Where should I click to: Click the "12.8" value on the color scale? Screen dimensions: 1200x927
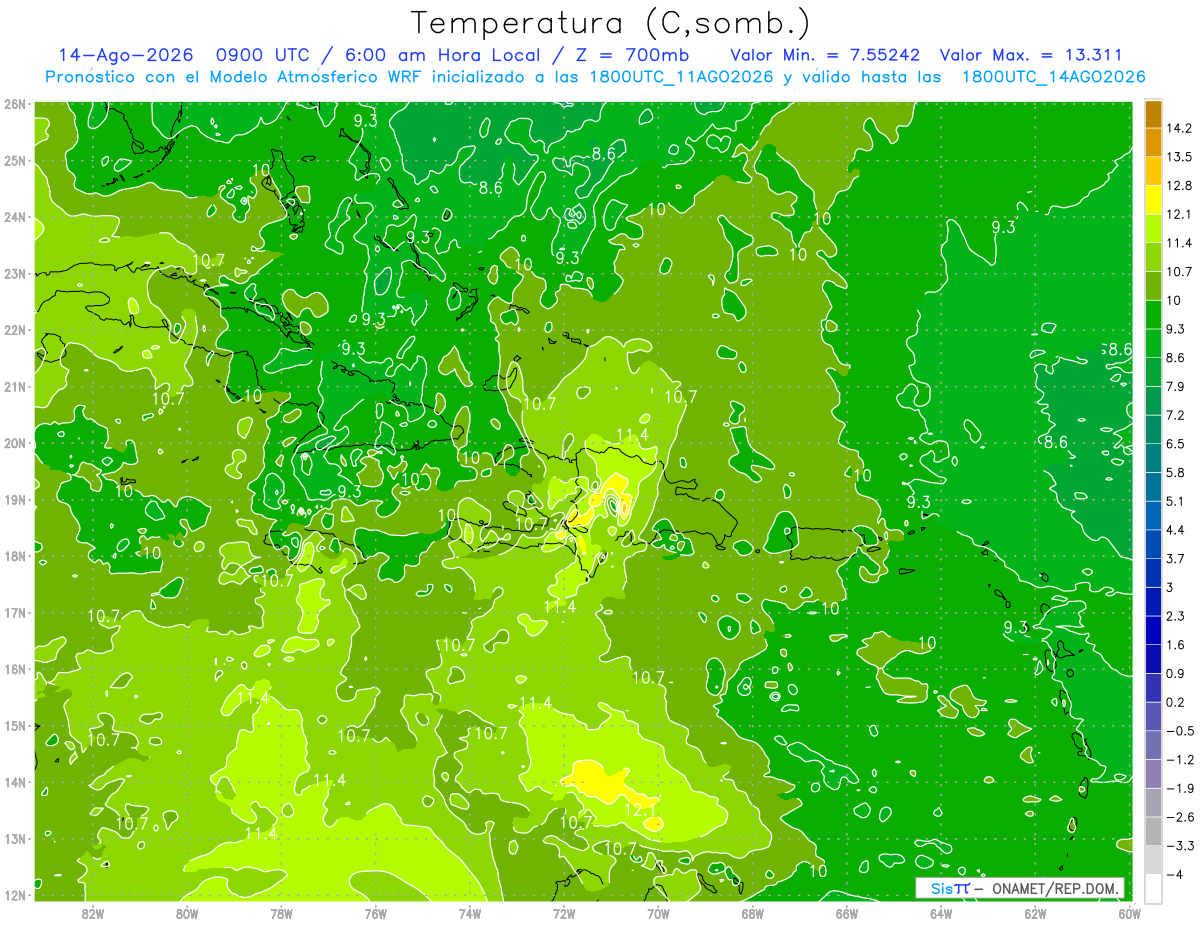[x=1180, y=186]
